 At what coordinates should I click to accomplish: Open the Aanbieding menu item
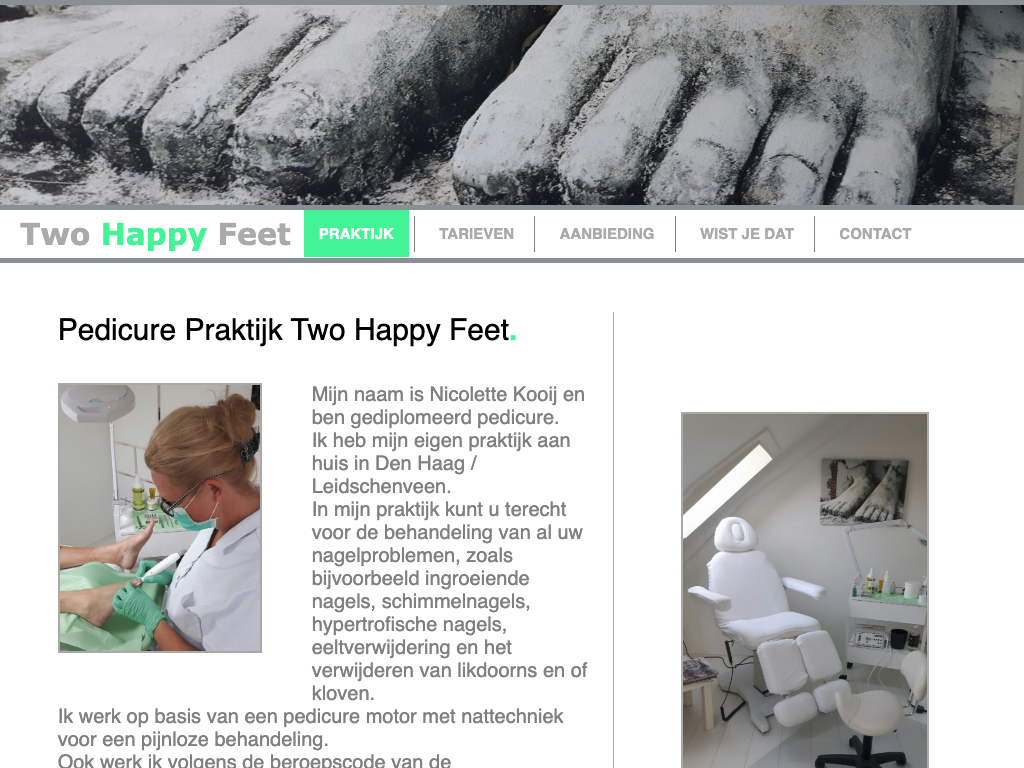point(607,234)
